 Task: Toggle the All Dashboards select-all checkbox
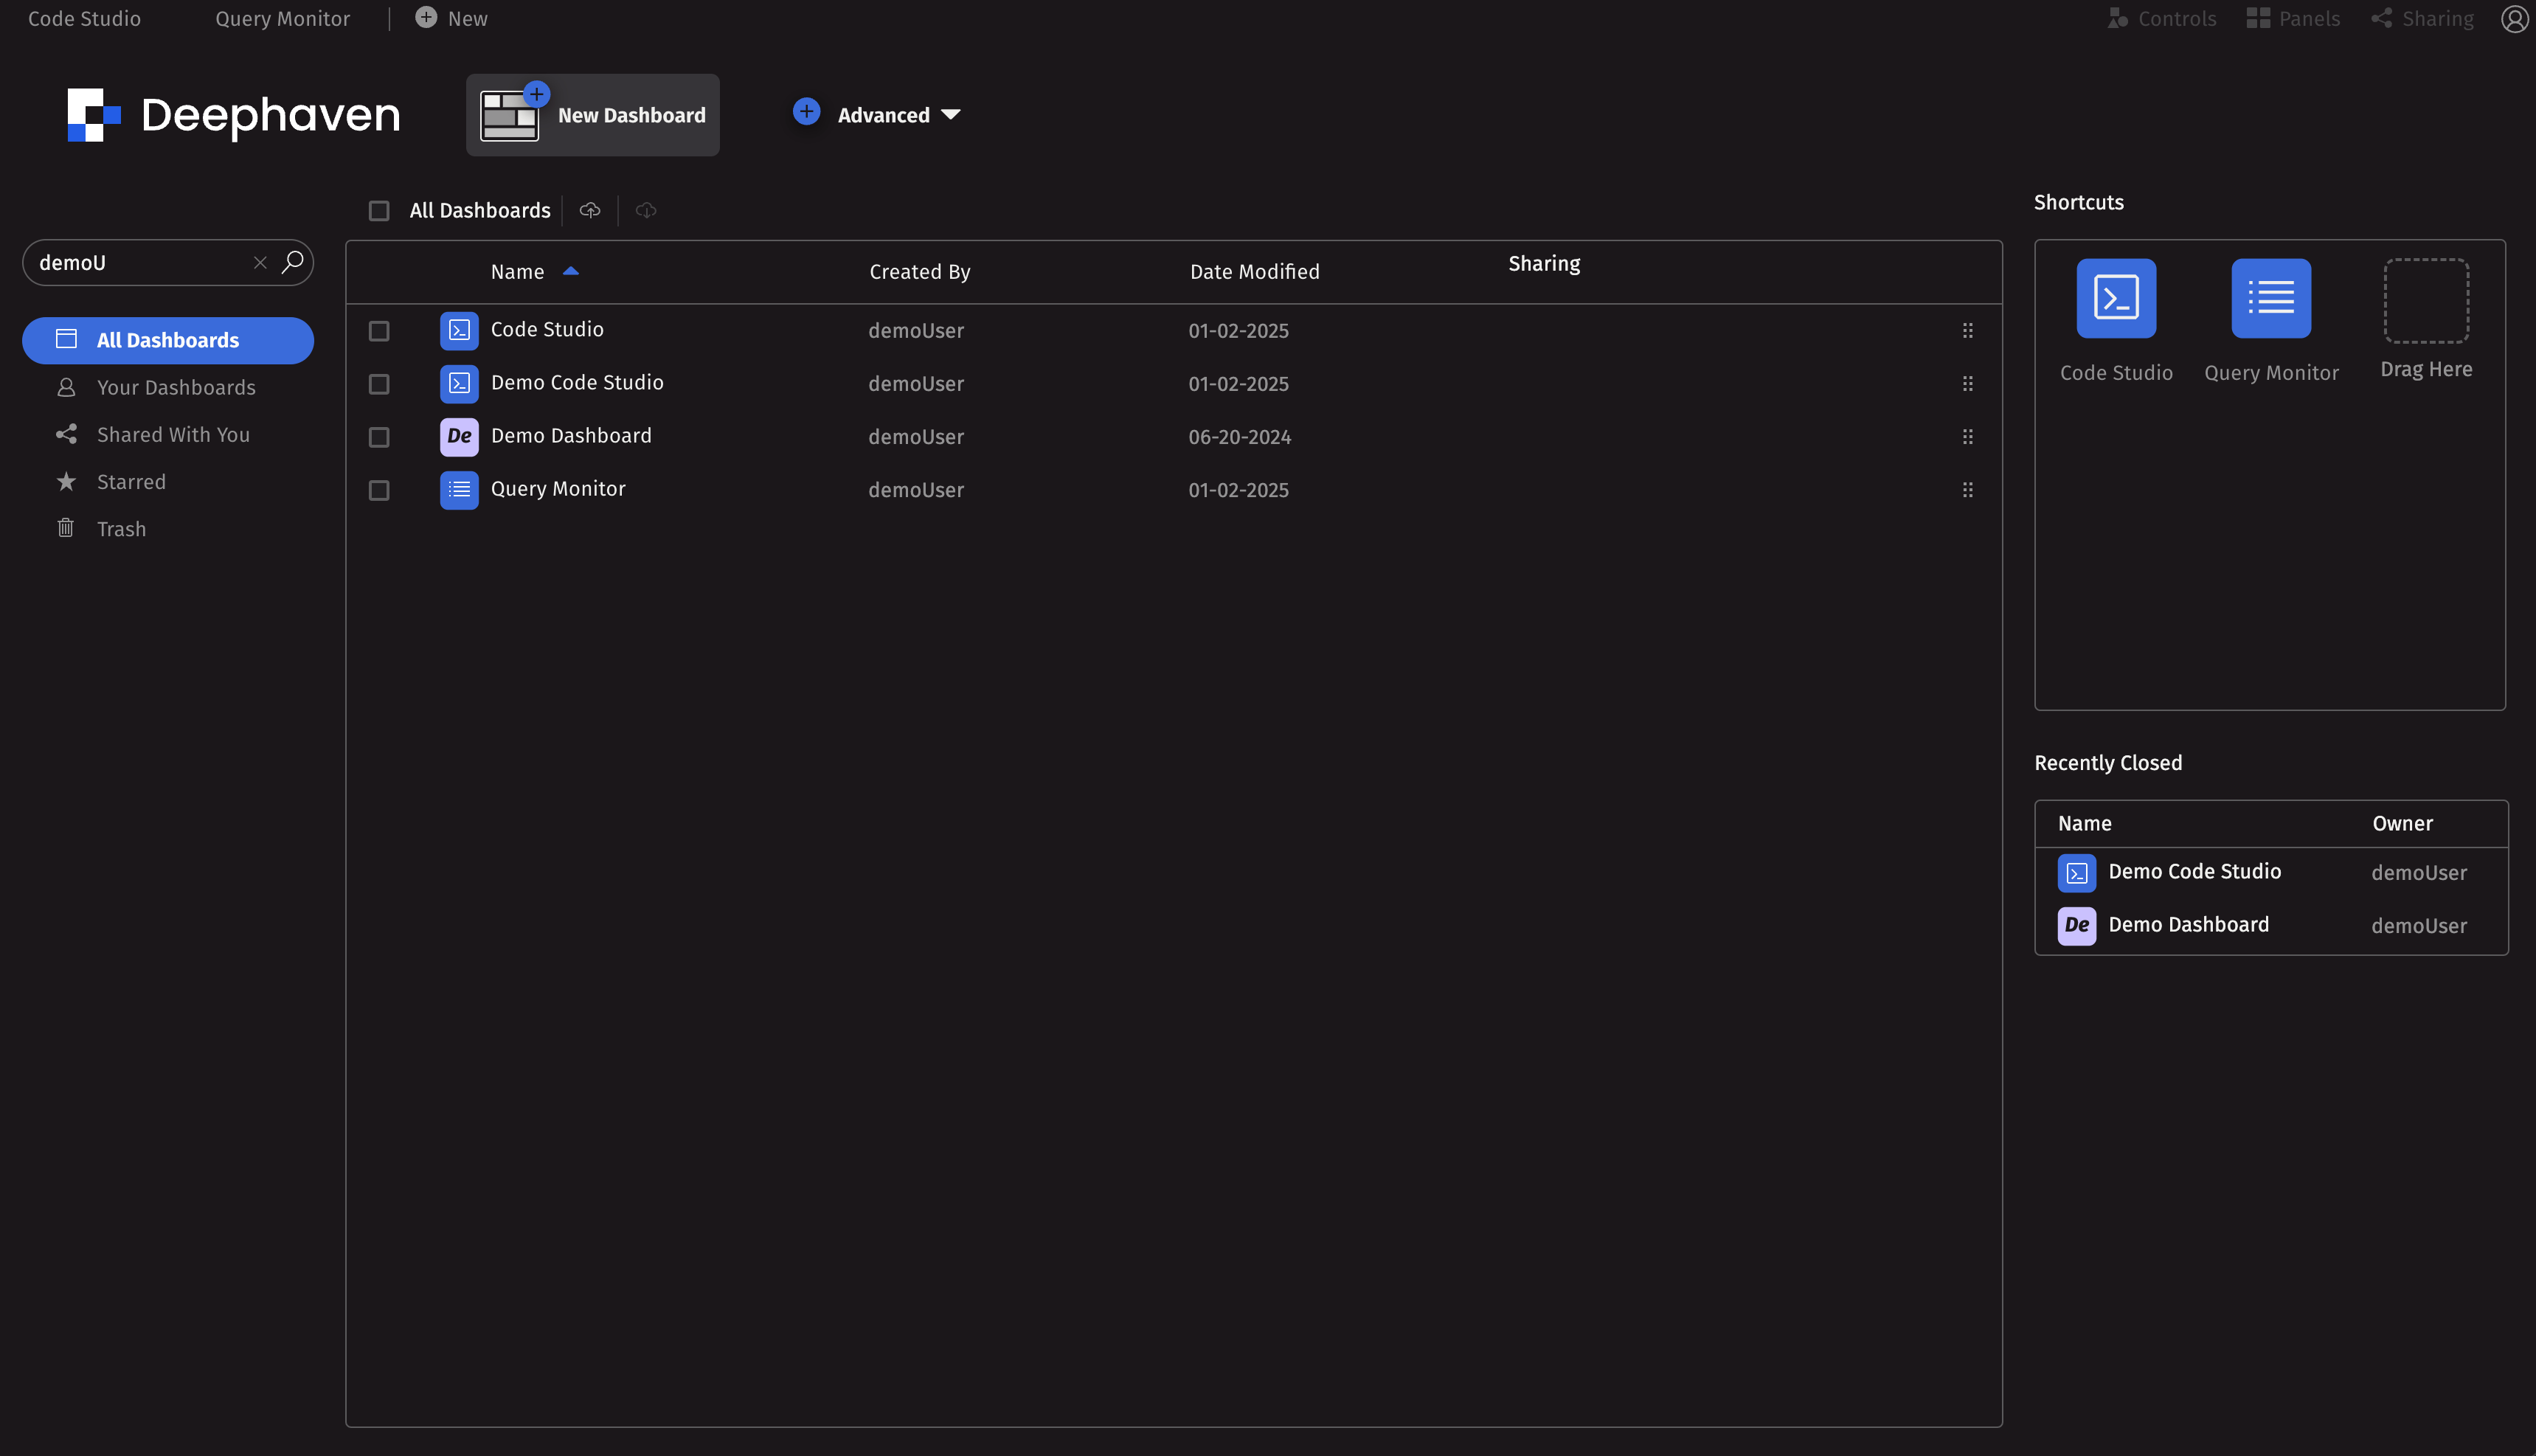pyautogui.click(x=379, y=210)
